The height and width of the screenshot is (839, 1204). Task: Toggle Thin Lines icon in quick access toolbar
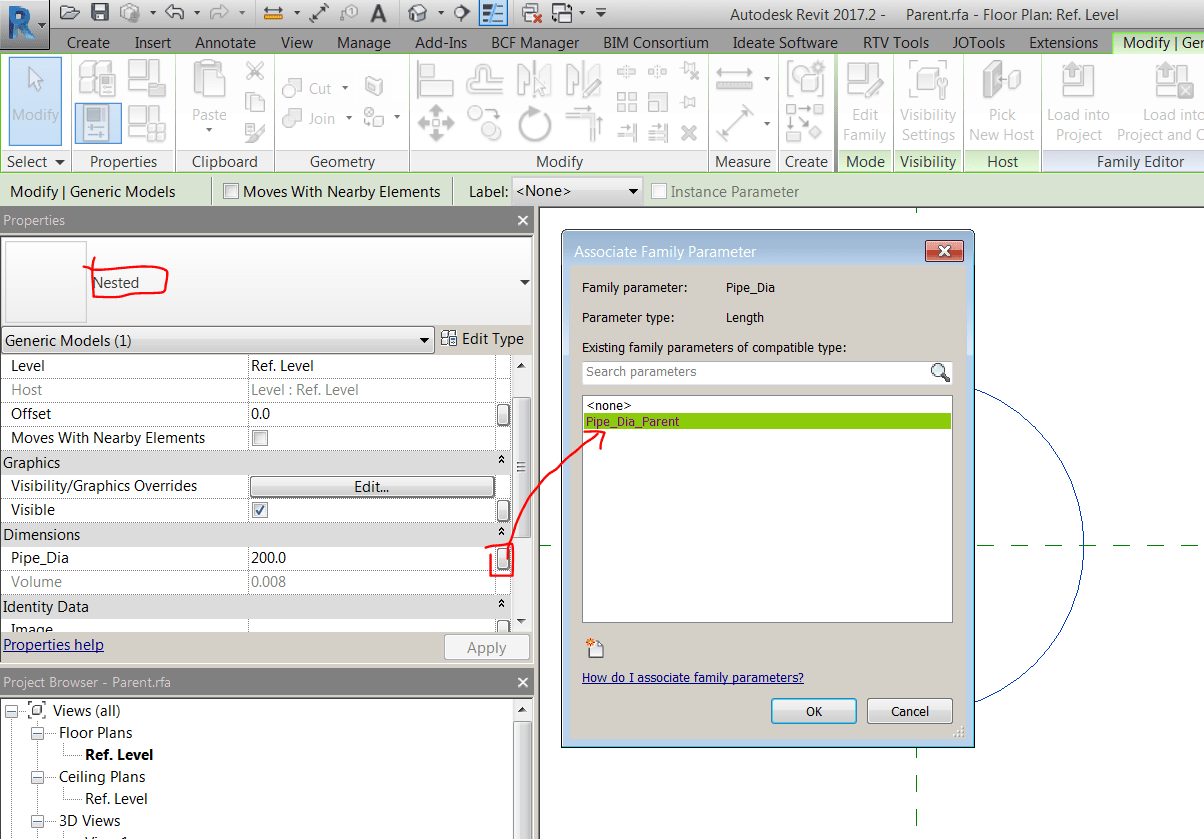[x=492, y=13]
